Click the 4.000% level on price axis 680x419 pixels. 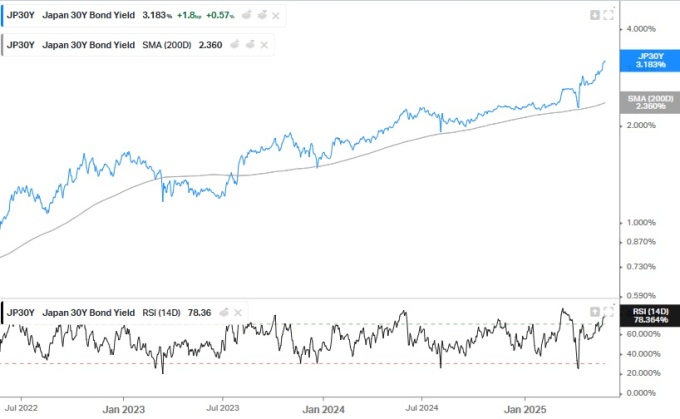pos(641,28)
